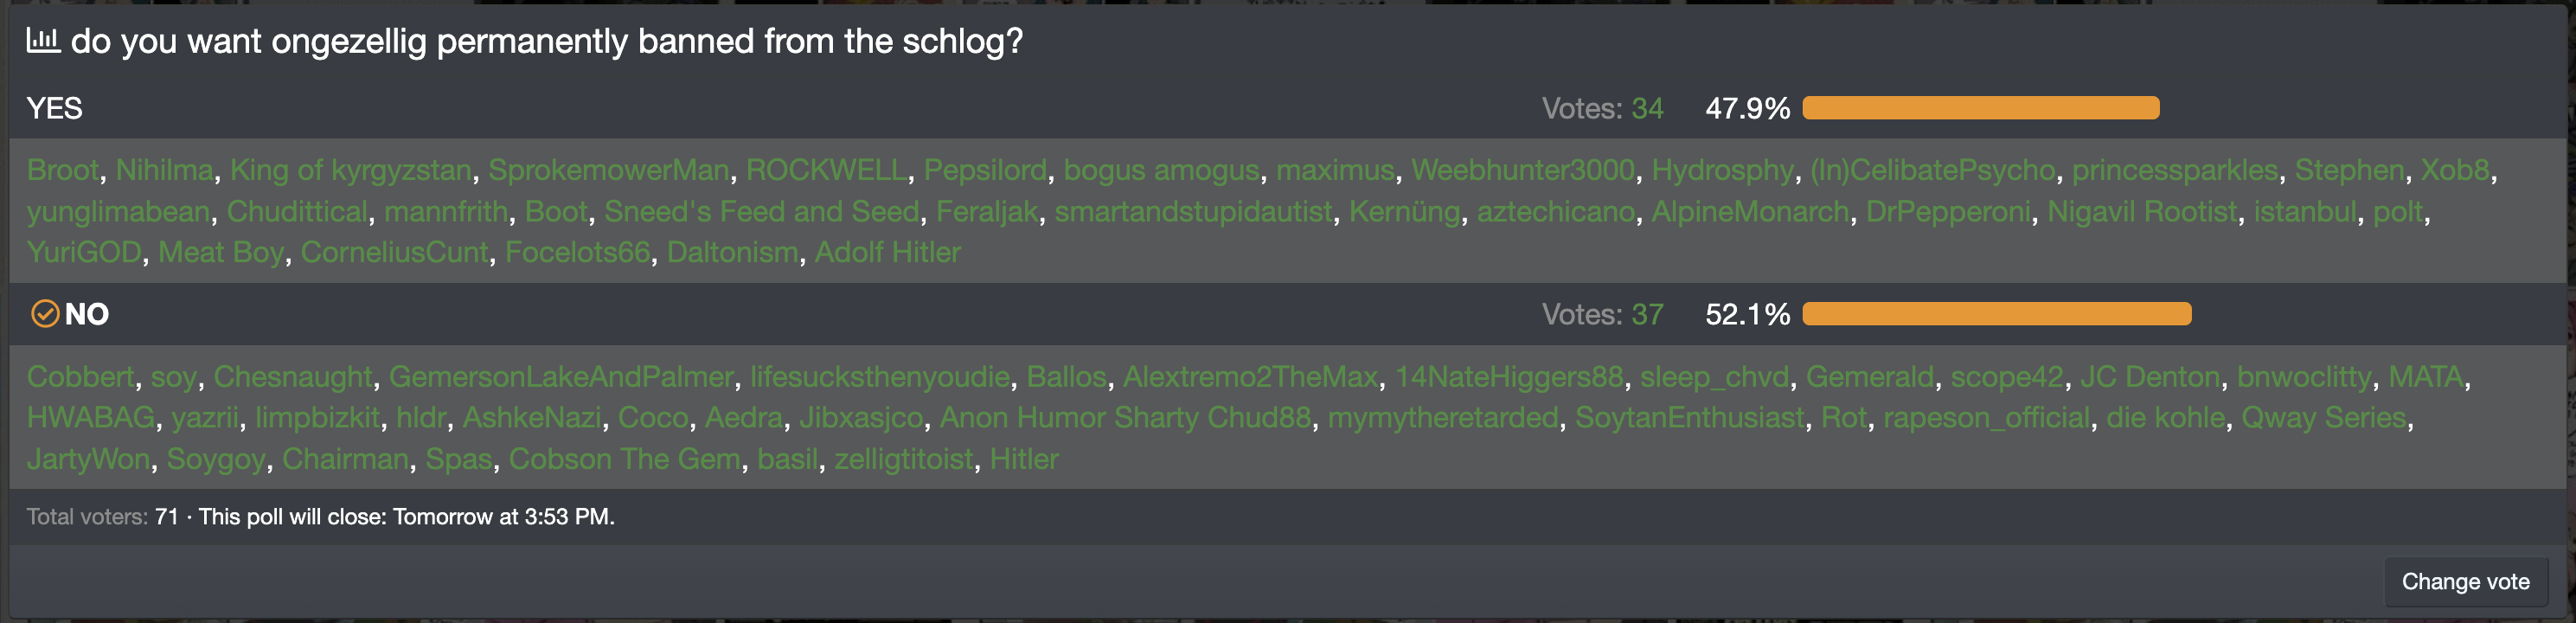Open the Nihilma voter profile link
The image size is (2576, 623).
pos(164,170)
